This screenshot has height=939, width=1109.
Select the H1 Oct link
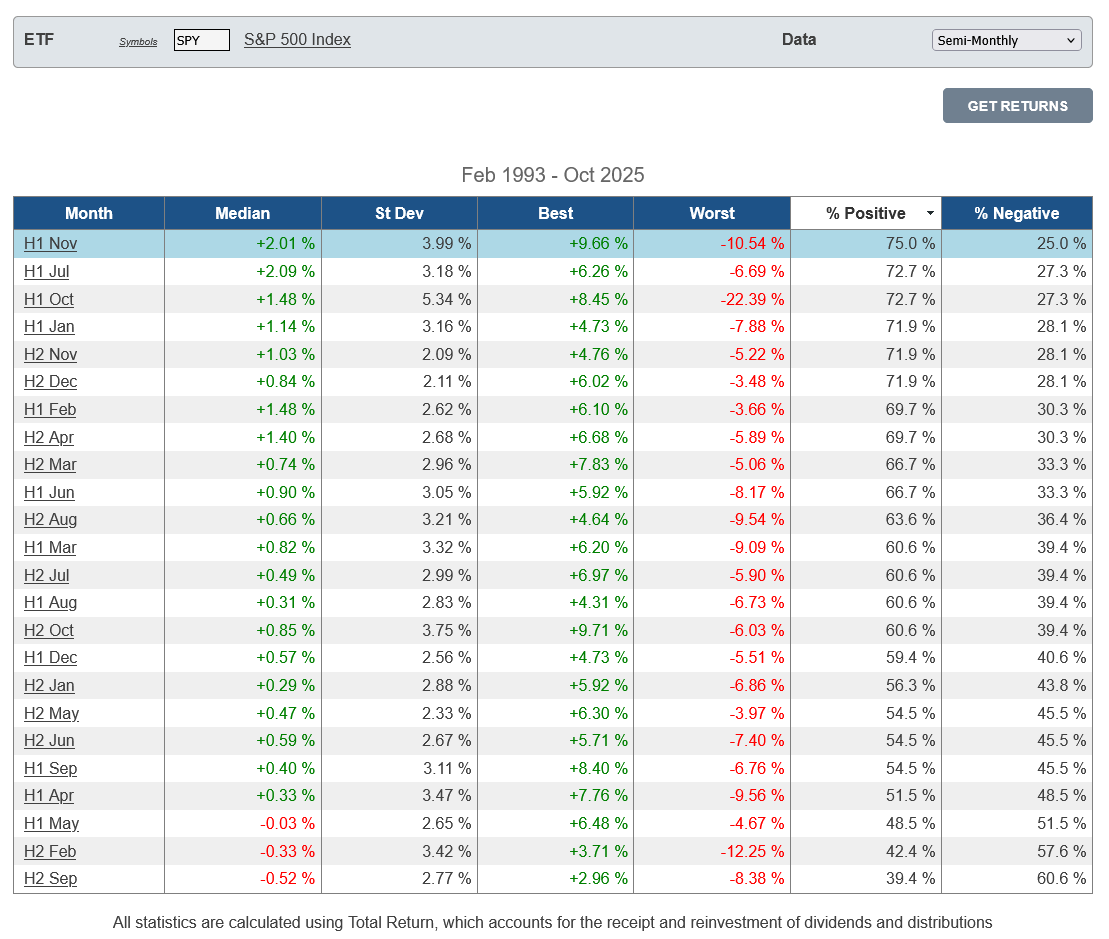click(49, 299)
